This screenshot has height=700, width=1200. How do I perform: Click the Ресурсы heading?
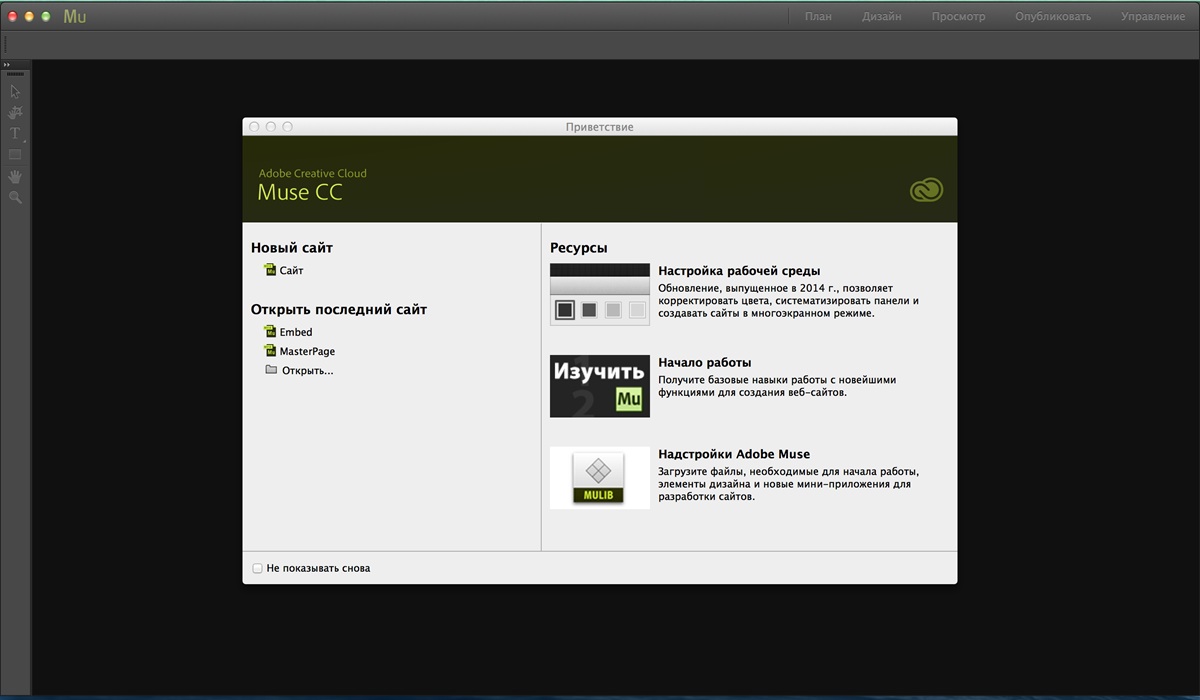[x=579, y=248]
